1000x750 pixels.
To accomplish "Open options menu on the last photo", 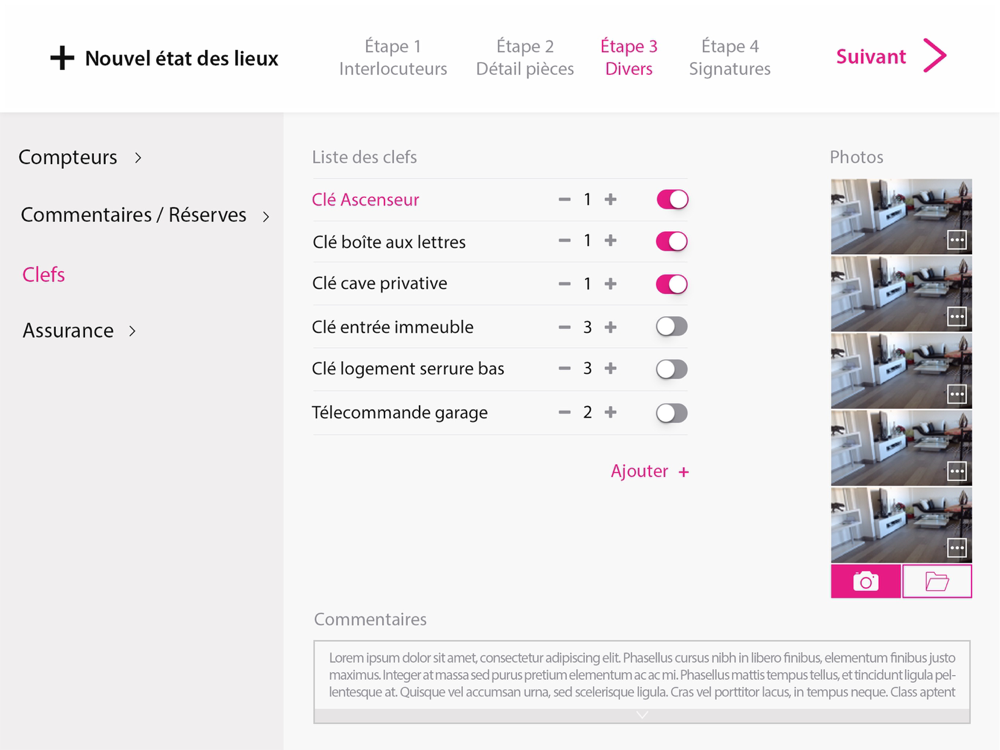I will 957,548.
